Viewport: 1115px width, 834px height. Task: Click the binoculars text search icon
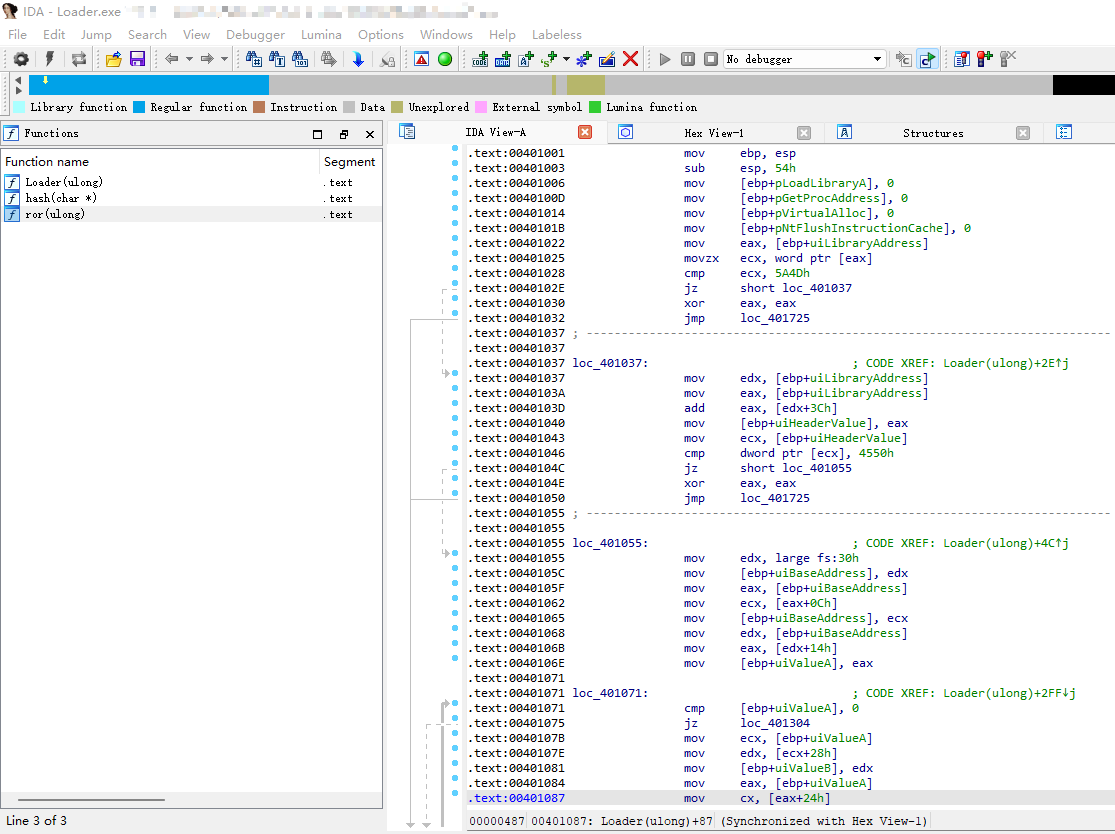coord(277,59)
